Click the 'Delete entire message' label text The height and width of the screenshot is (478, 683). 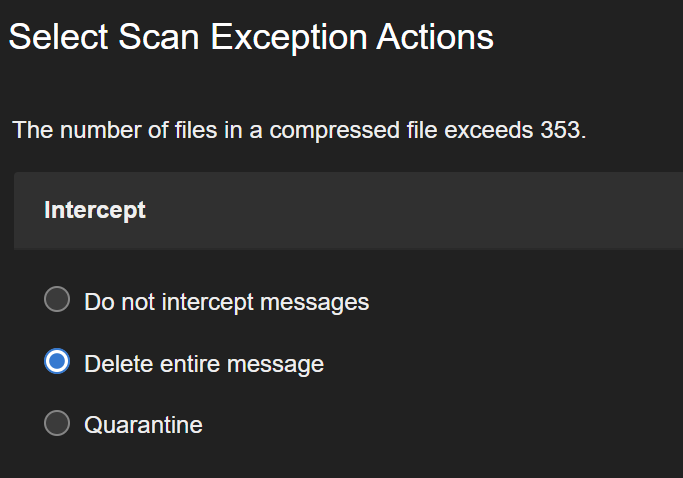pyautogui.click(x=204, y=364)
